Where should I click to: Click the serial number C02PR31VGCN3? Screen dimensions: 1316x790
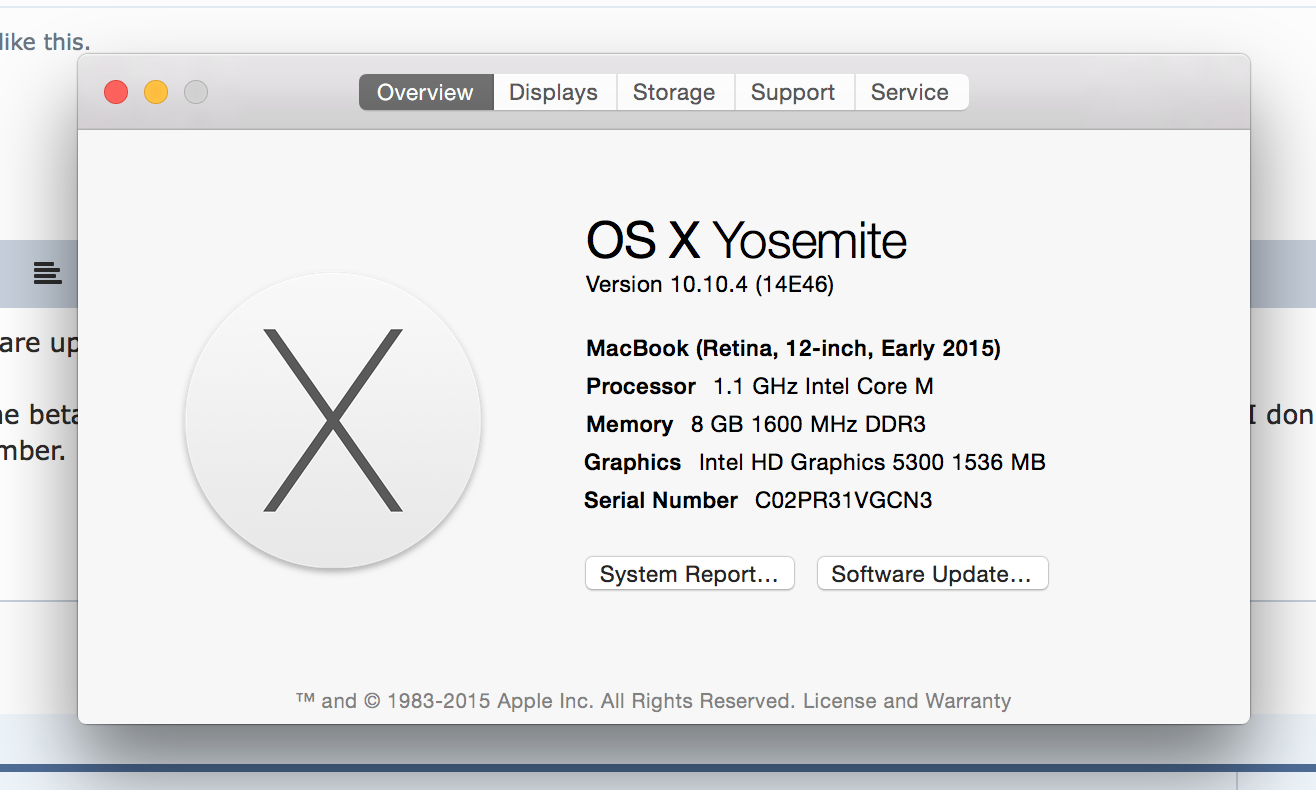pyautogui.click(x=844, y=500)
